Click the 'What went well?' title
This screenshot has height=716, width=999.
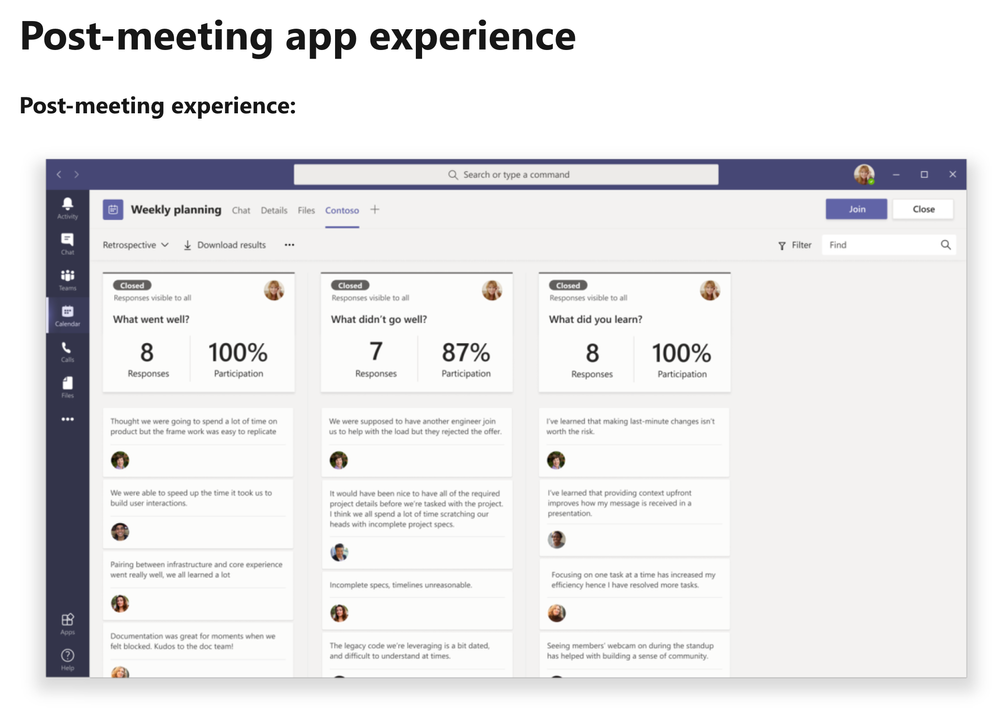151,319
